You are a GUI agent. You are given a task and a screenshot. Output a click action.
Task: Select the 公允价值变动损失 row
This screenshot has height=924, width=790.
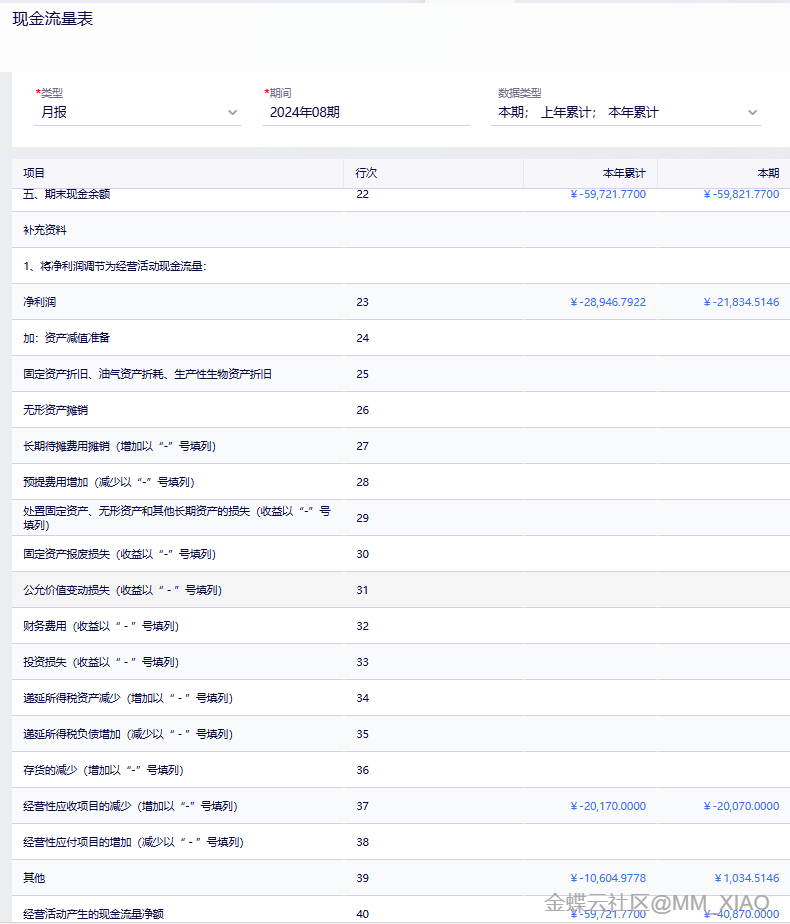pyautogui.click(x=401, y=589)
